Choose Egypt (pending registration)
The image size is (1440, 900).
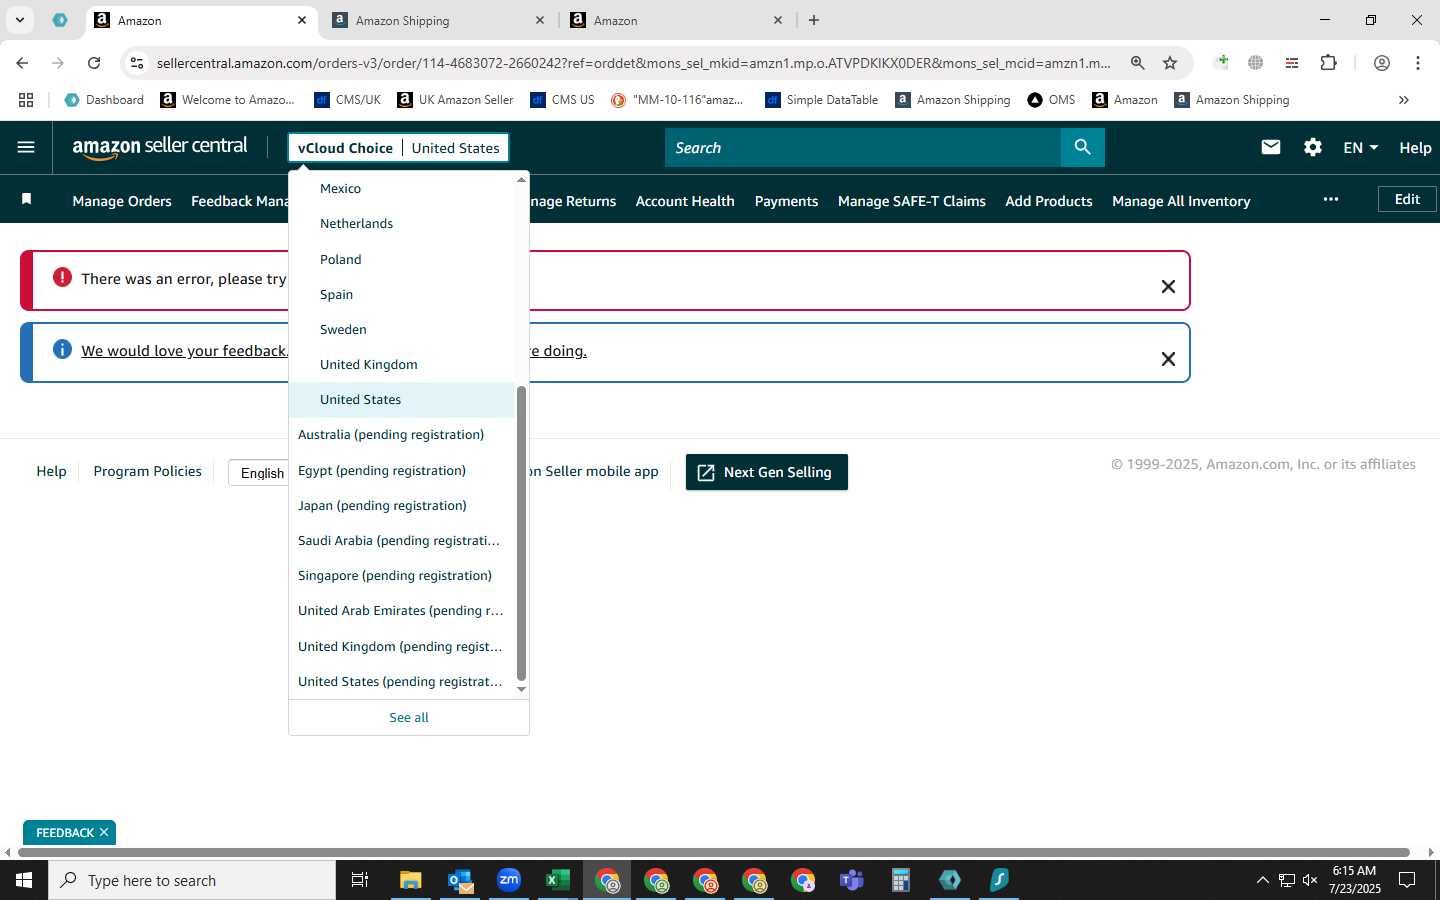[382, 470]
